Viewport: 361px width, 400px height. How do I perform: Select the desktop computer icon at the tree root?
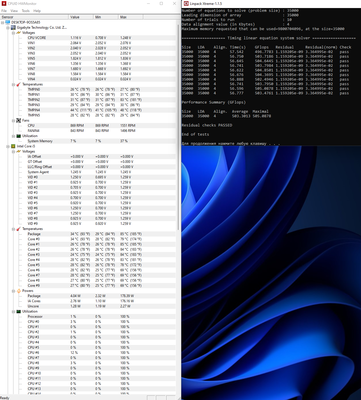(8, 22)
